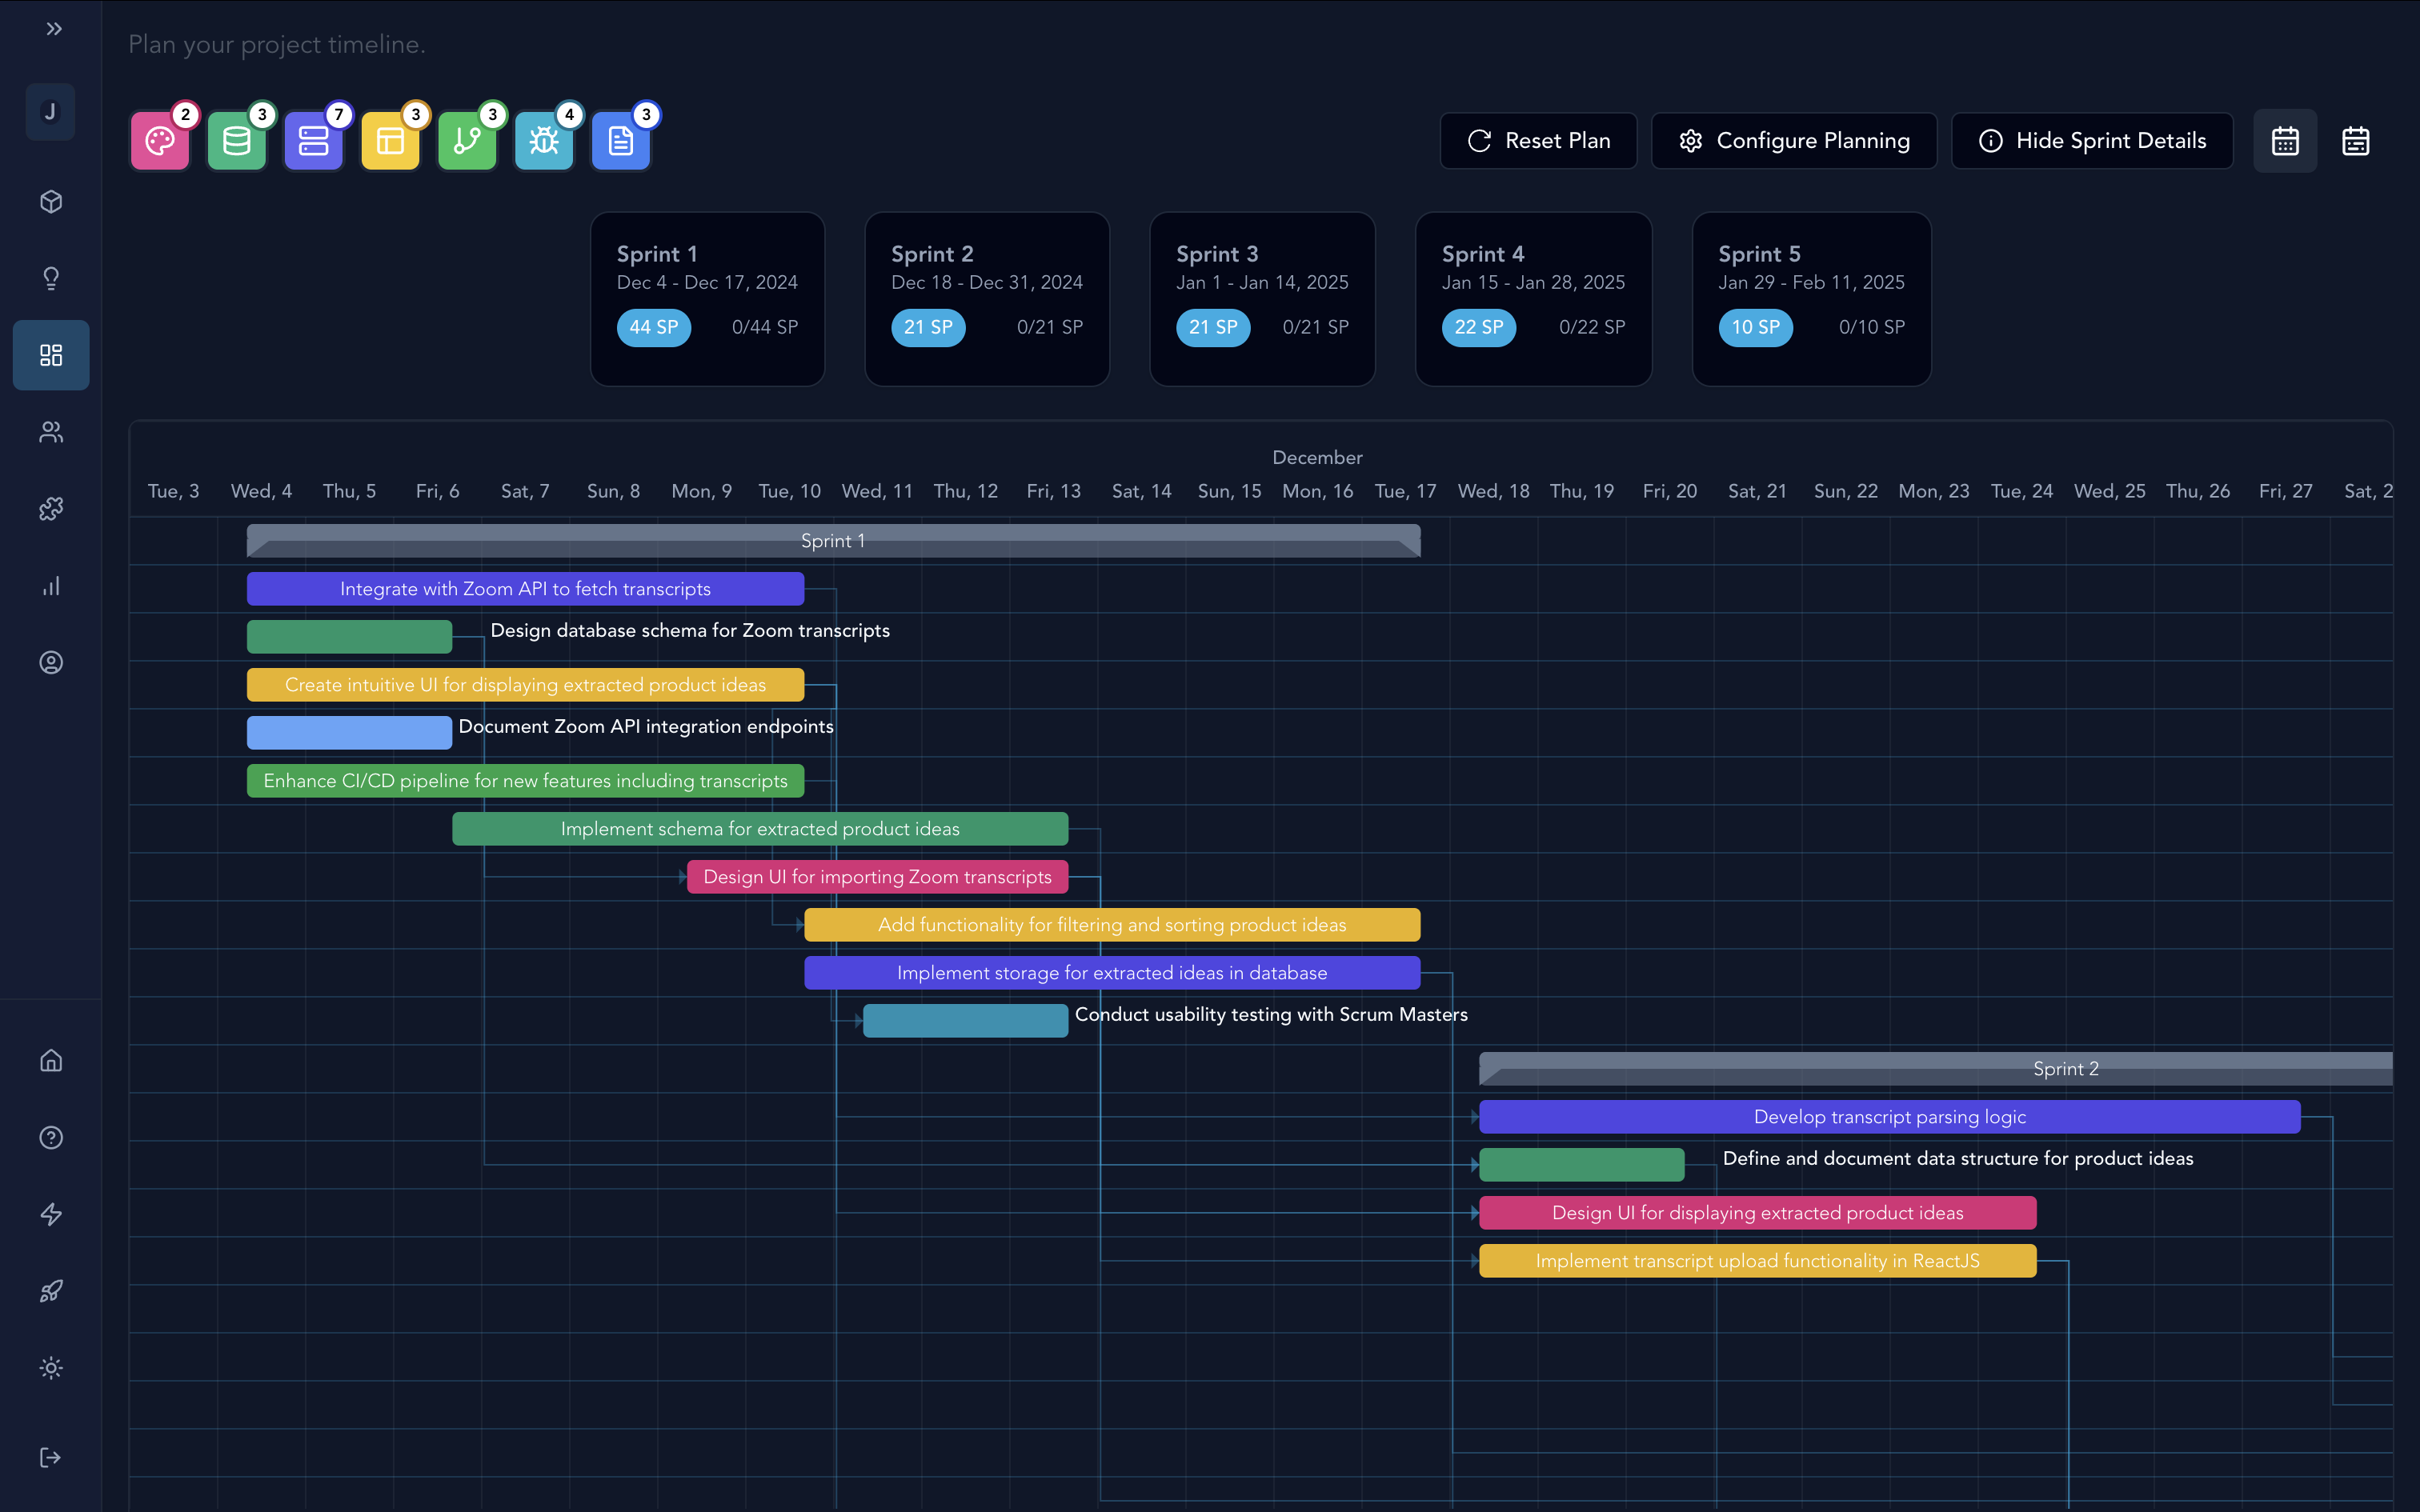Open the team members sidebar icon
Screen dimensions: 2420x1512
point(51,432)
